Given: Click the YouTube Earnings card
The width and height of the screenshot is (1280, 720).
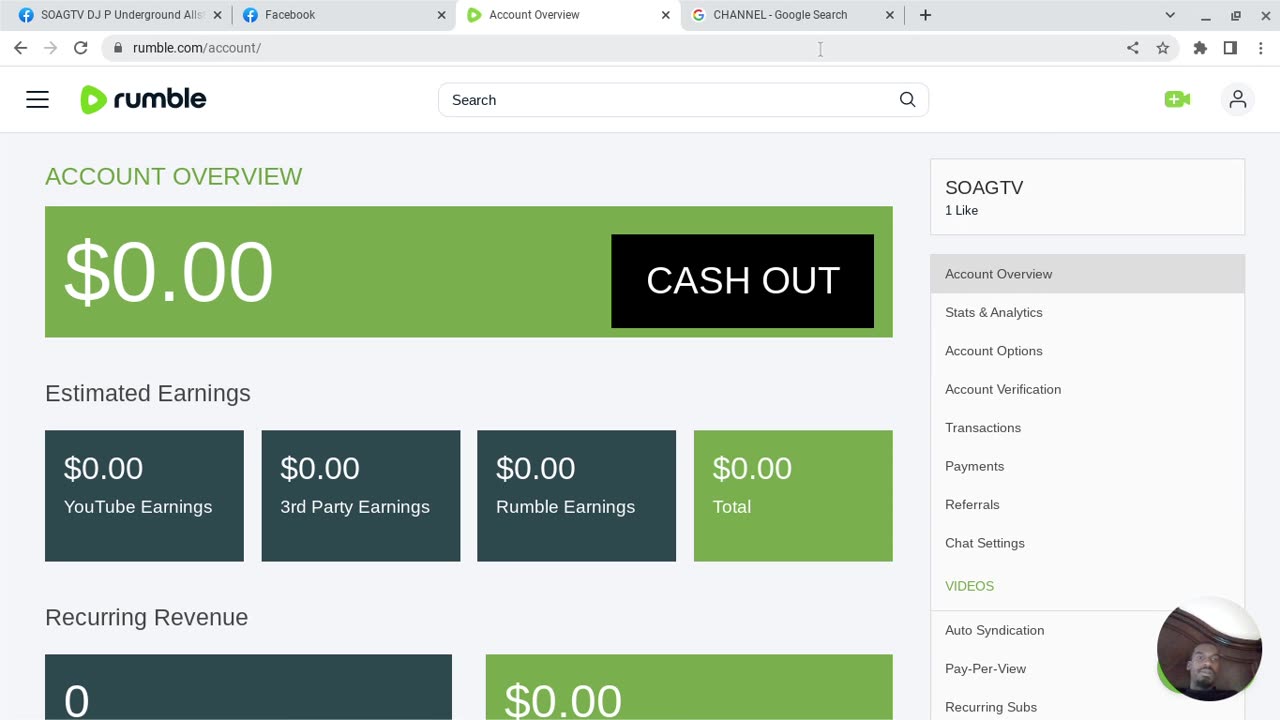Looking at the screenshot, I should coord(144,496).
